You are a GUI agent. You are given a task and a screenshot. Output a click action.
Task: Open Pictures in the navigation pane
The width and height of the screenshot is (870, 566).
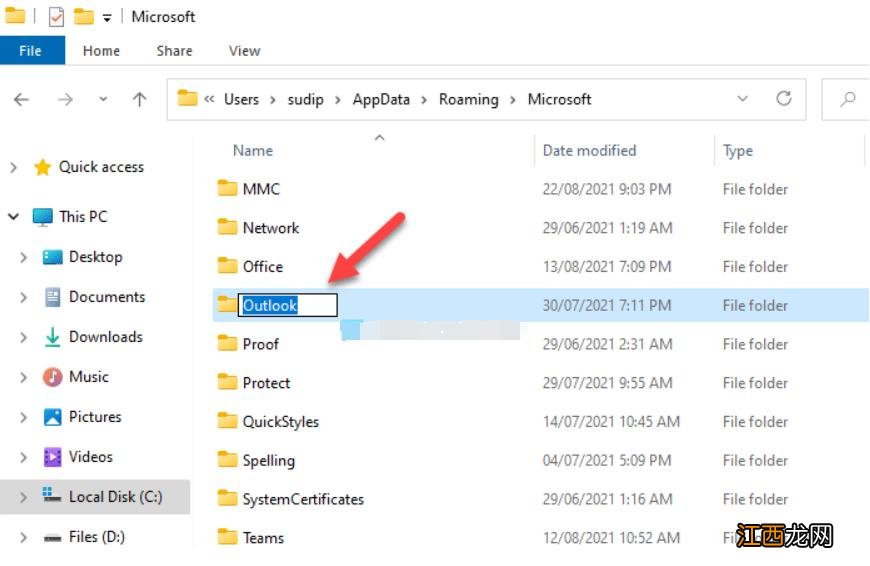(95, 417)
